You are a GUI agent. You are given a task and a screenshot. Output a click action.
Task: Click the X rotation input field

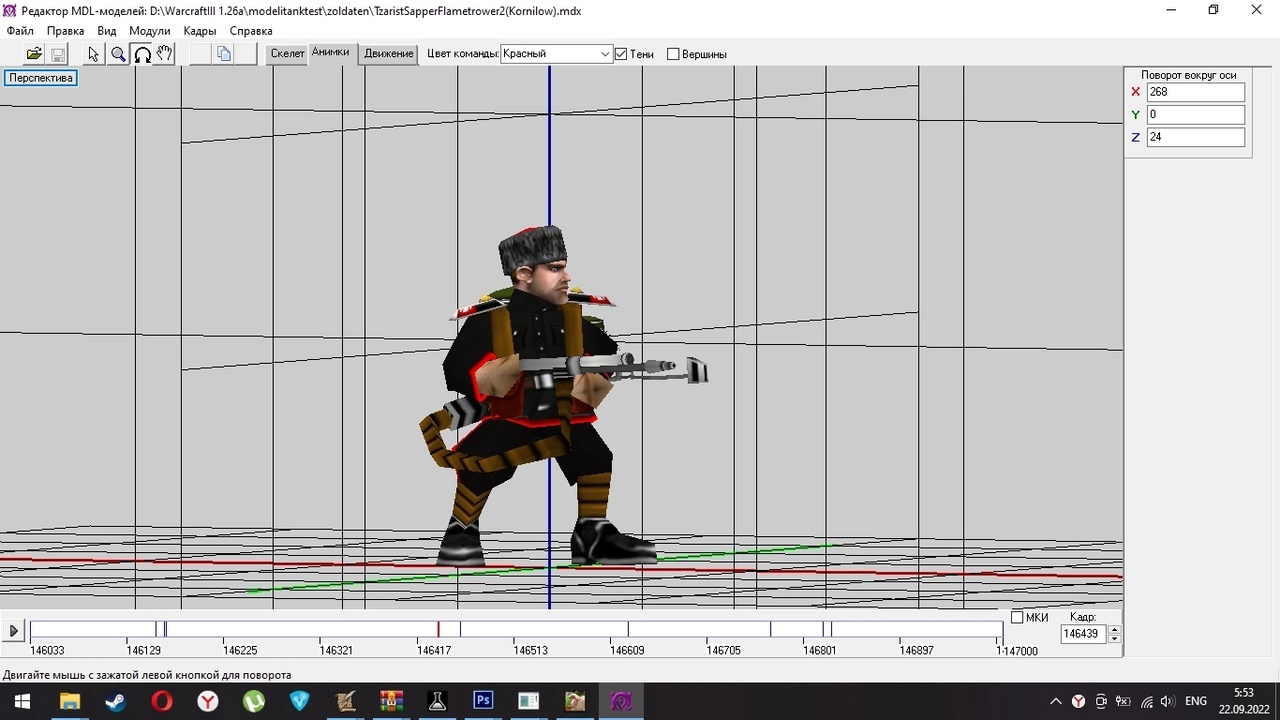tap(1195, 92)
